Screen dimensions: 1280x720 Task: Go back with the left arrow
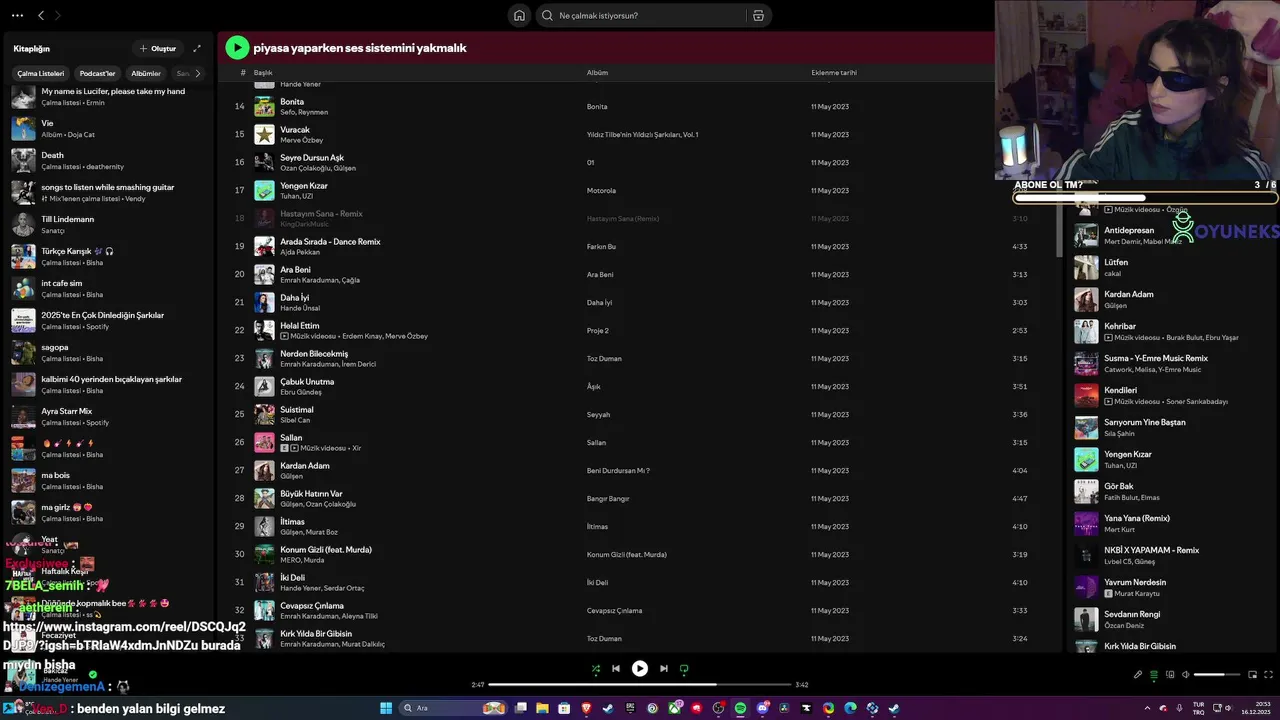click(41, 15)
